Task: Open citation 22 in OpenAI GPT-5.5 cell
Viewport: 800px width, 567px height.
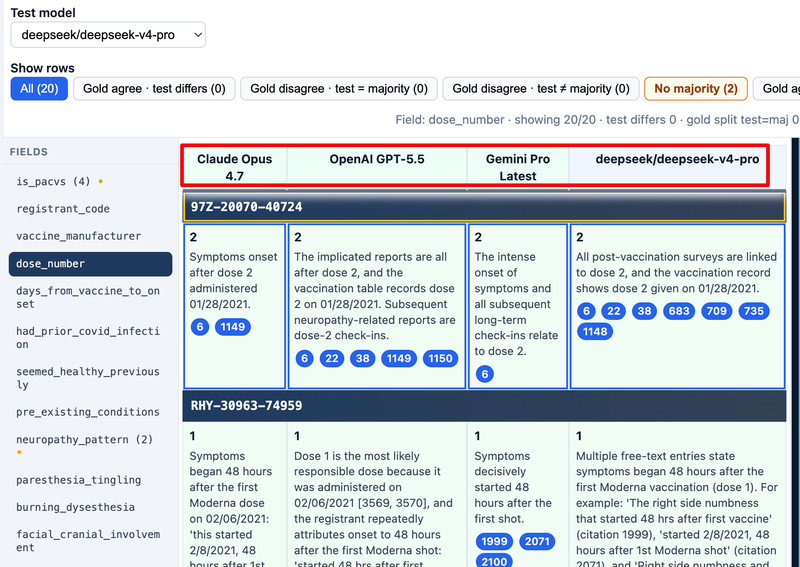Action: point(332,358)
